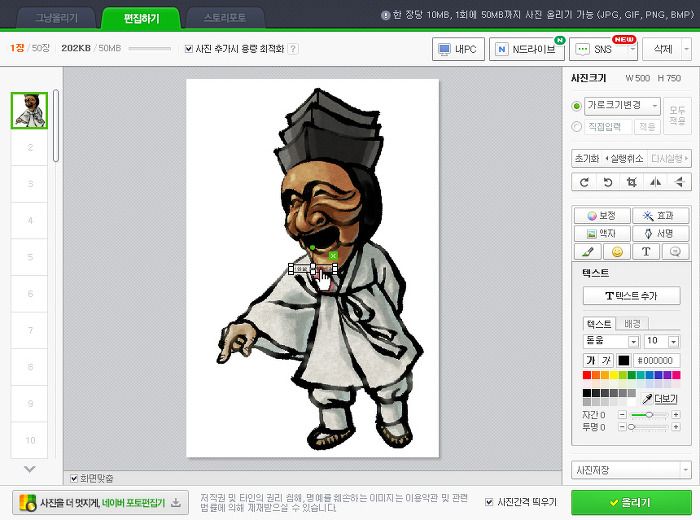Toggle 사진 추가시 용량 최적화 checkbox
Image resolution: width=700 pixels, height=520 pixels.
[x=189, y=49]
